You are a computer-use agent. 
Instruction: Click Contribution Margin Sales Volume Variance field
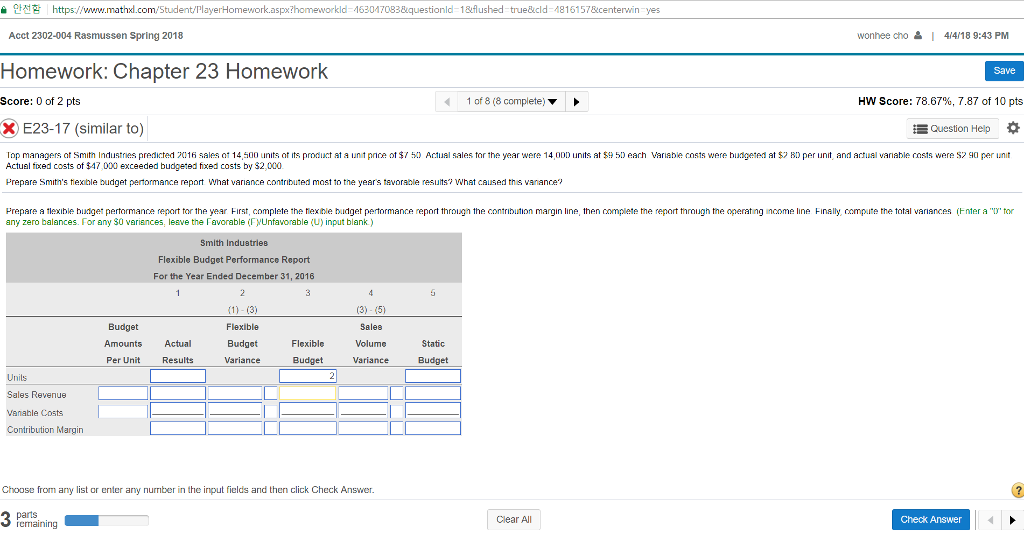tap(363, 428)
